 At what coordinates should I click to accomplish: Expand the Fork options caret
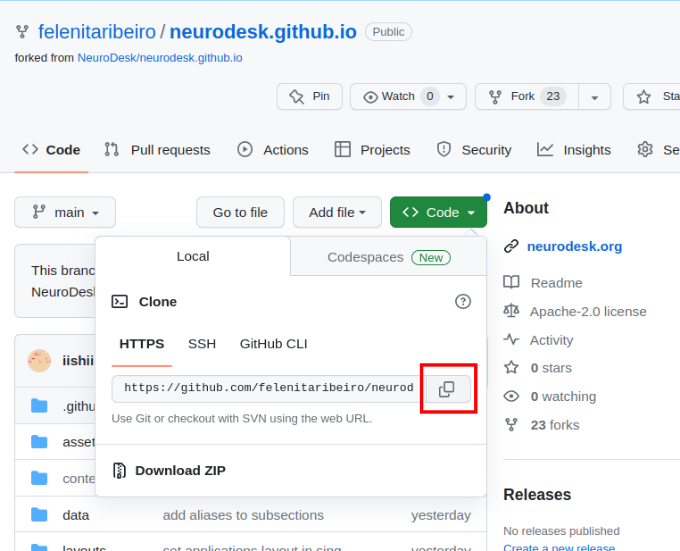coord(594,97)
